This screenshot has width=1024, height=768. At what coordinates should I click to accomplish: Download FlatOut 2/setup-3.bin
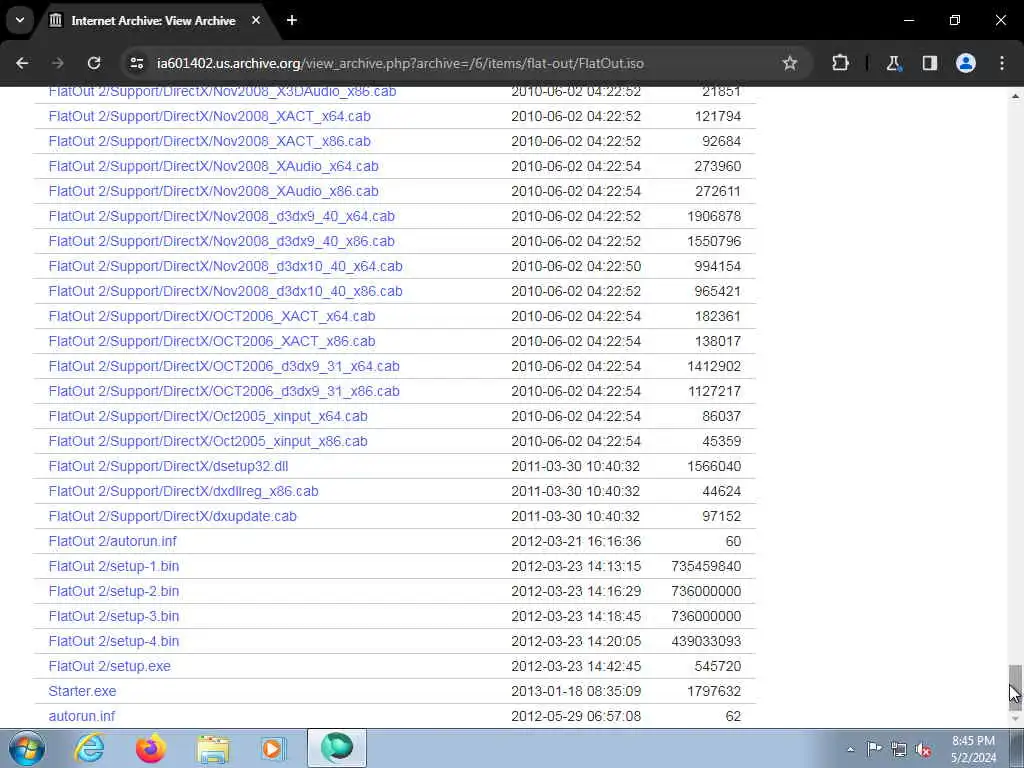[x=114, y=616]
